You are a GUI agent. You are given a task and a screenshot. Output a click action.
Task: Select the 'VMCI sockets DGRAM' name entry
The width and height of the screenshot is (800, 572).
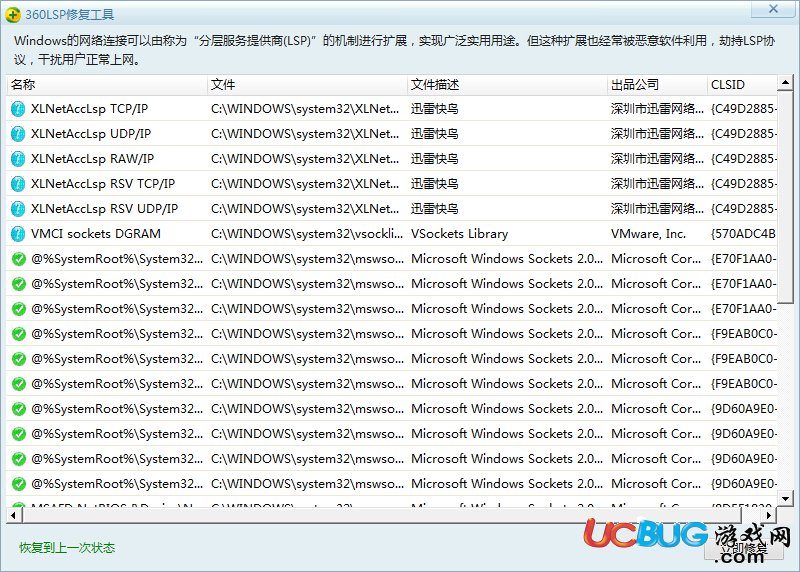(95, 234)
